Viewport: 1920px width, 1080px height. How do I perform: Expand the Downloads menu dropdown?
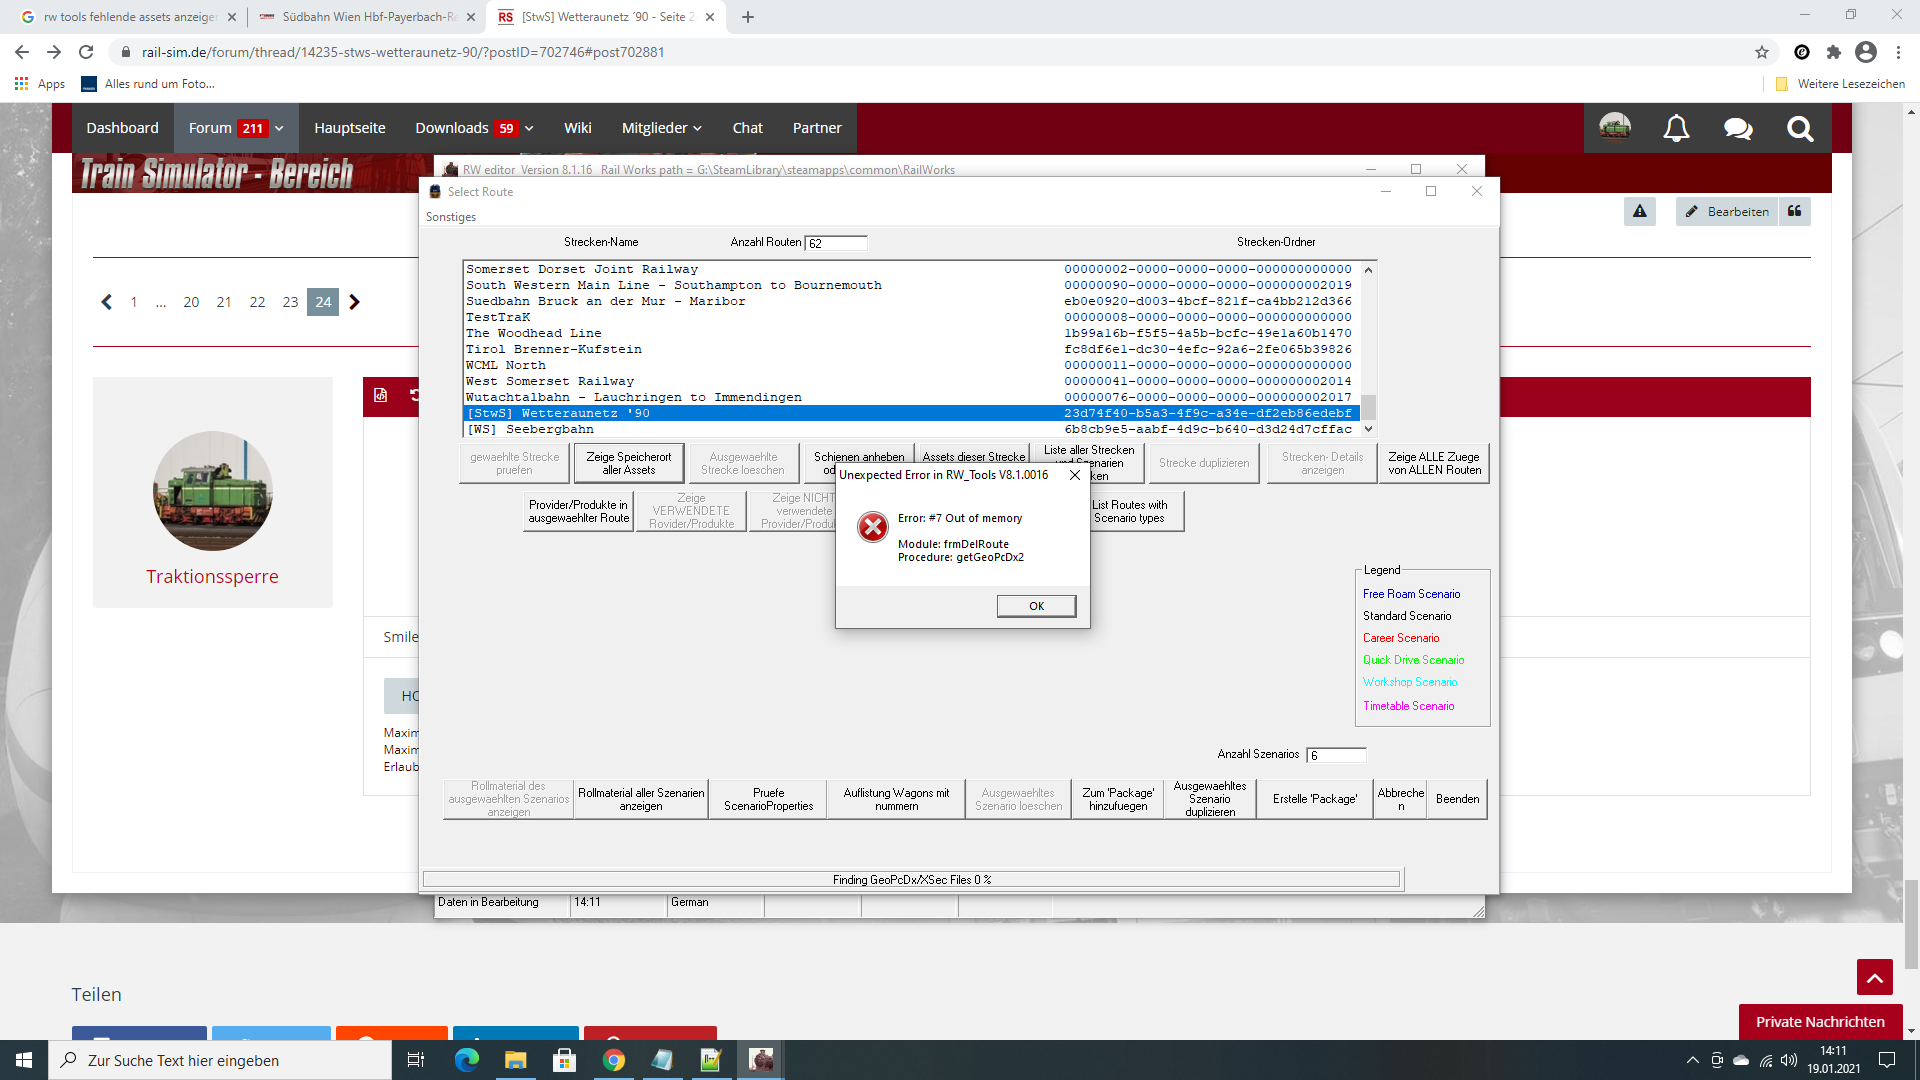(529, 128)
